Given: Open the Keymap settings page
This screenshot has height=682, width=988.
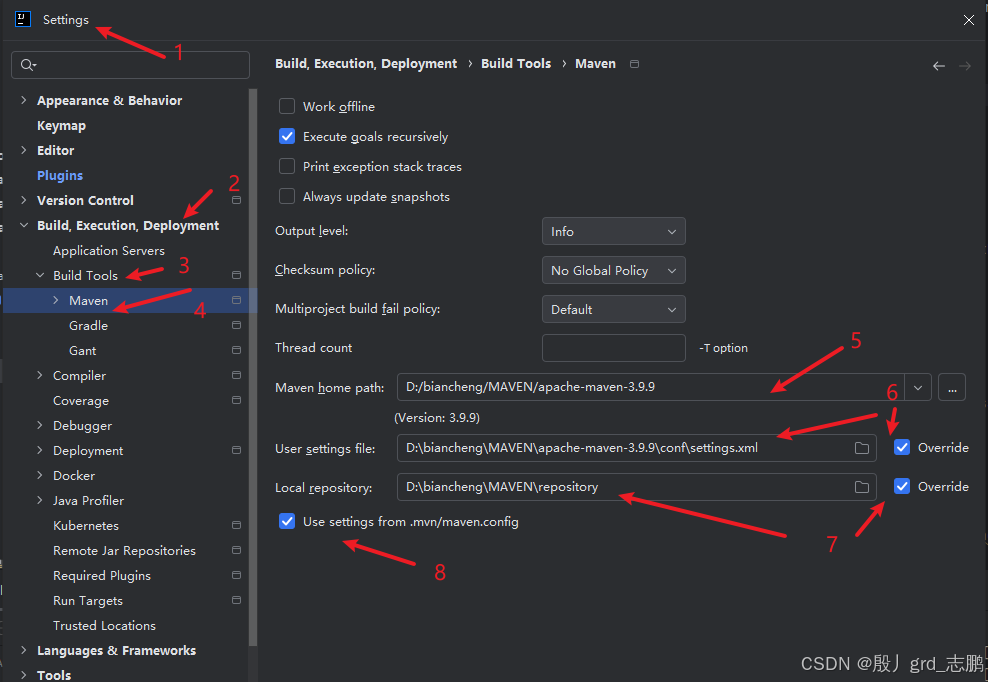Looking at the screenshot, I should [61, 125].
